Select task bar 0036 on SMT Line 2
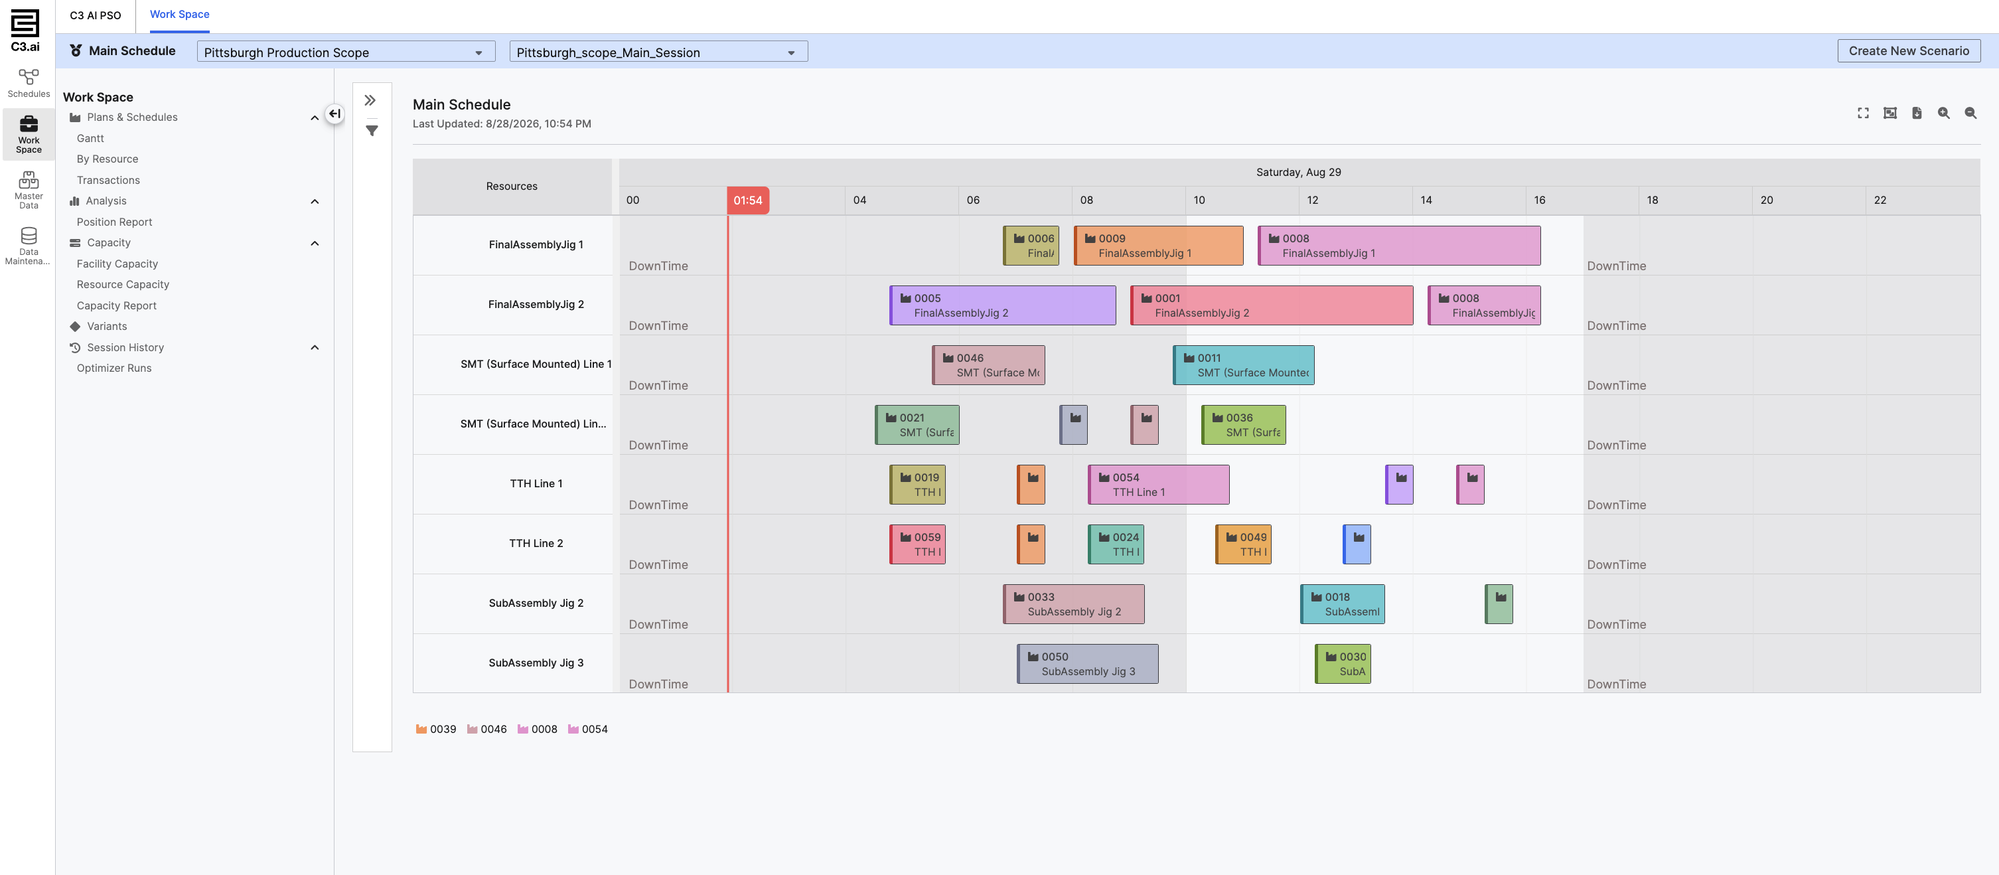The width and height of the screenshot is (1999, 875). click(1244, 425)
